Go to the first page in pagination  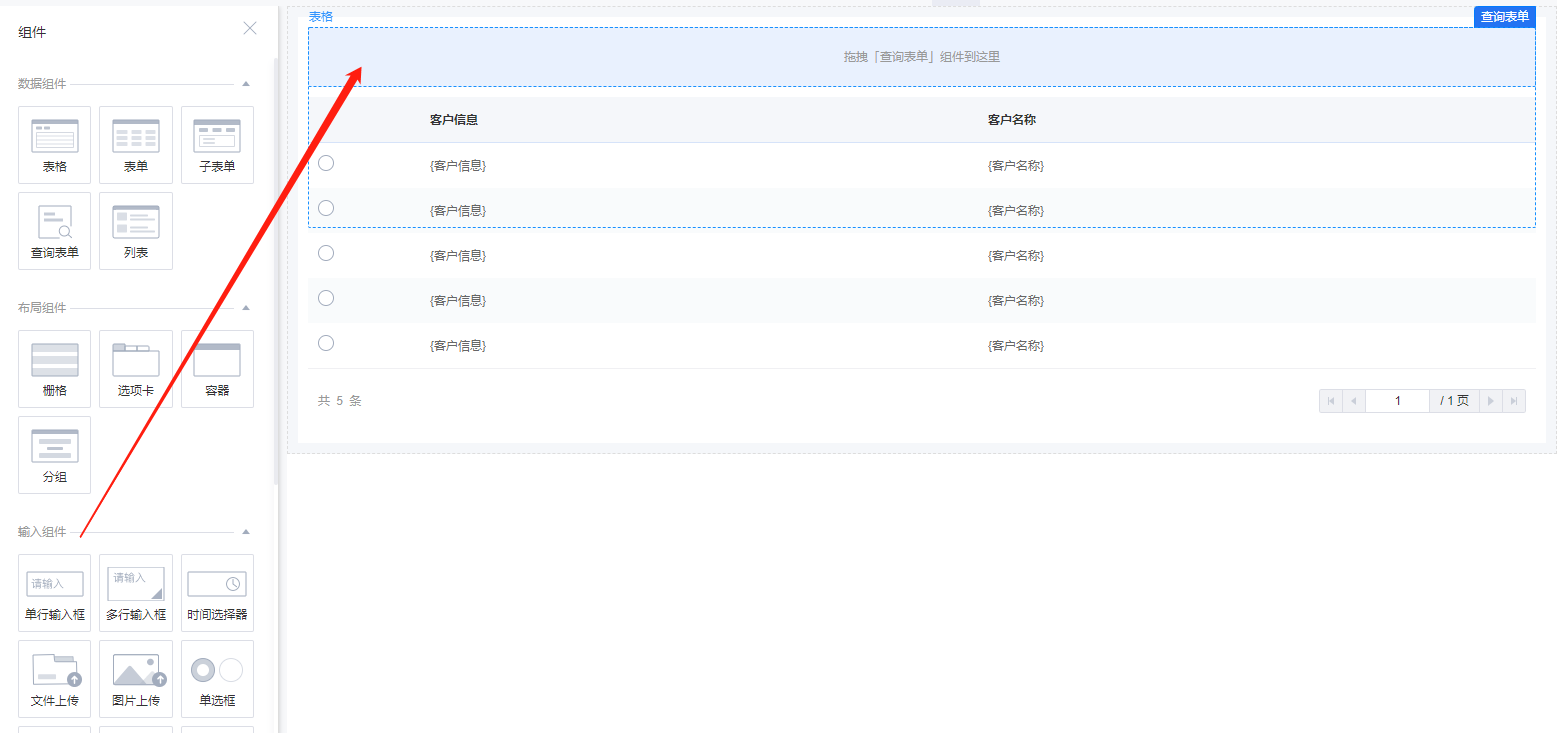pos(1331,401)
